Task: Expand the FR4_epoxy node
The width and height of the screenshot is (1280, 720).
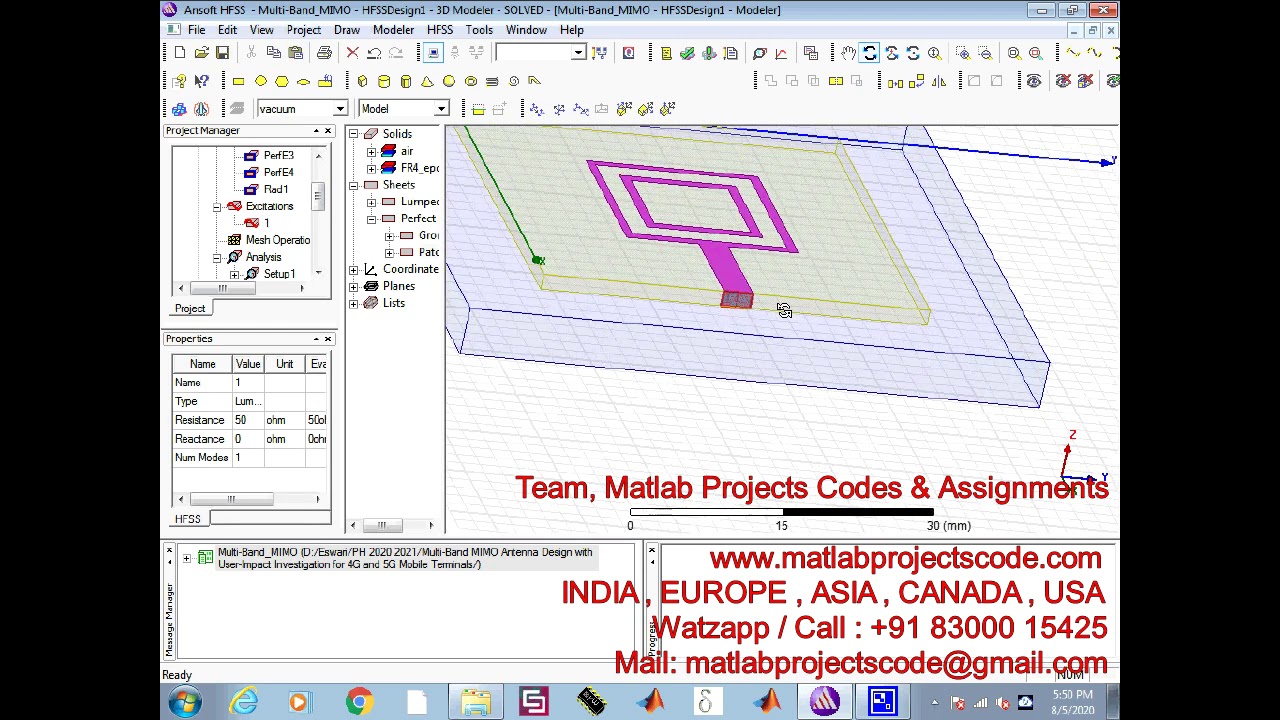Action: coord(372,168)
